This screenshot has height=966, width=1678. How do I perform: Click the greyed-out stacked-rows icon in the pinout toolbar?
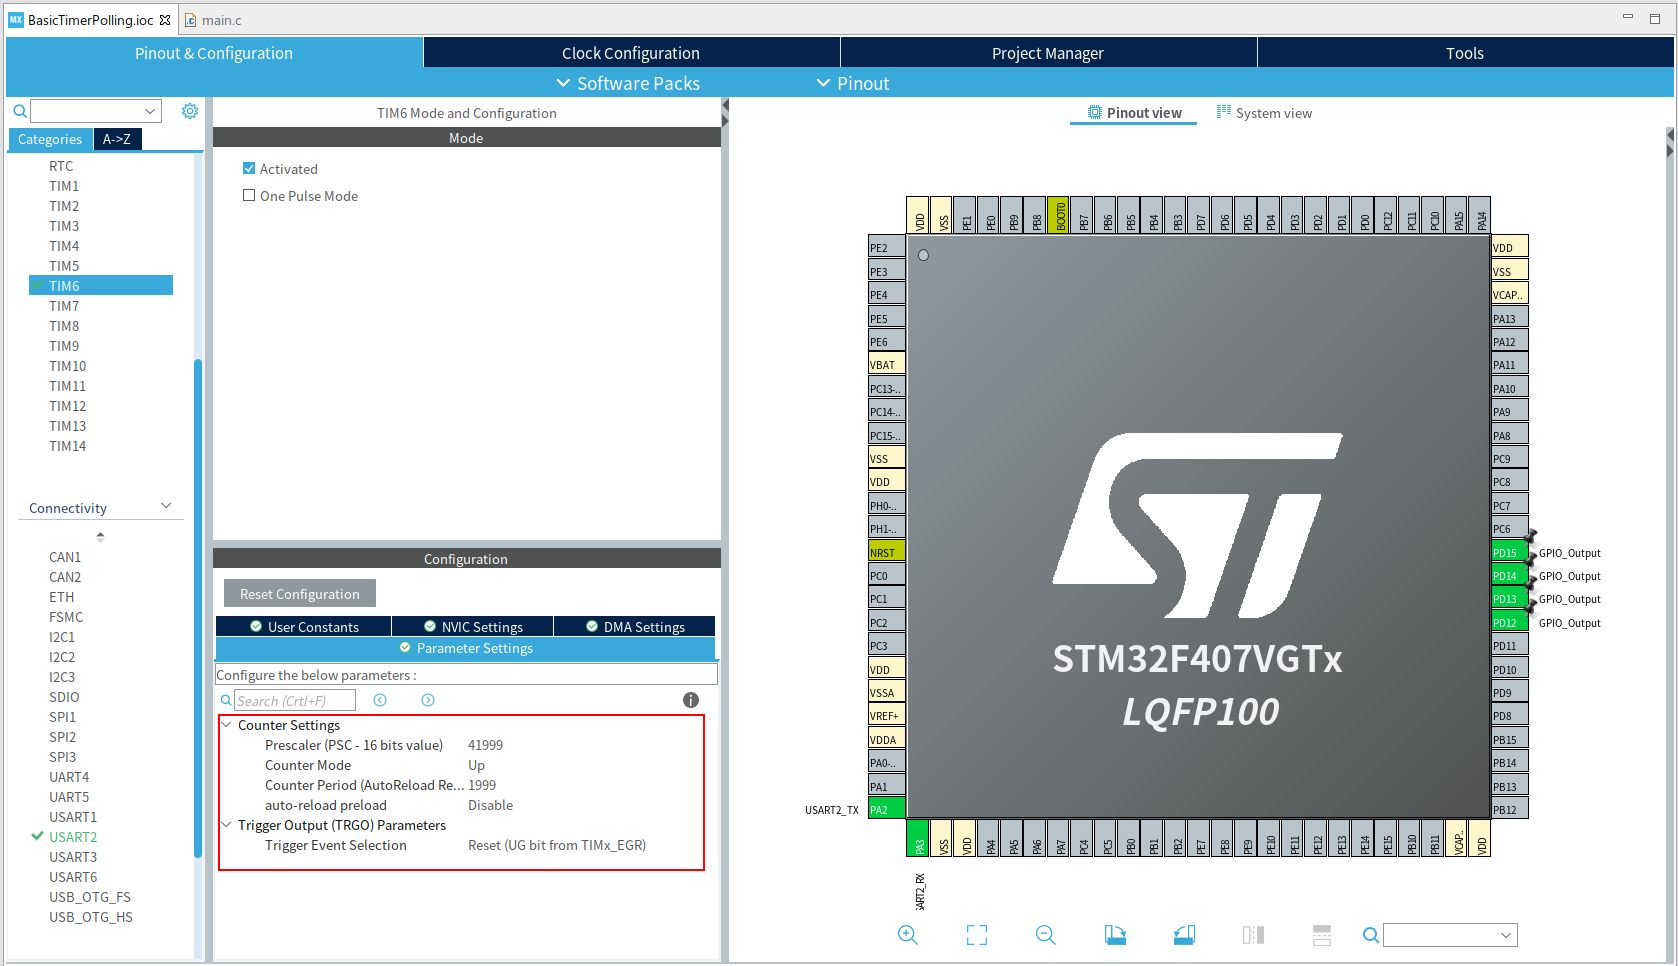point(1322,935)
